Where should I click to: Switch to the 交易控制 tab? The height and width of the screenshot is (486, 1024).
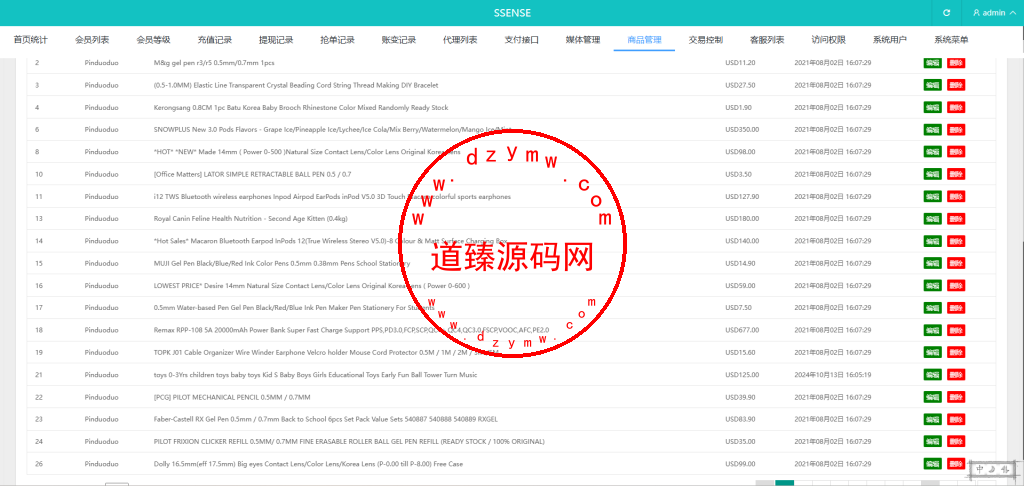[x=706, y=40]
